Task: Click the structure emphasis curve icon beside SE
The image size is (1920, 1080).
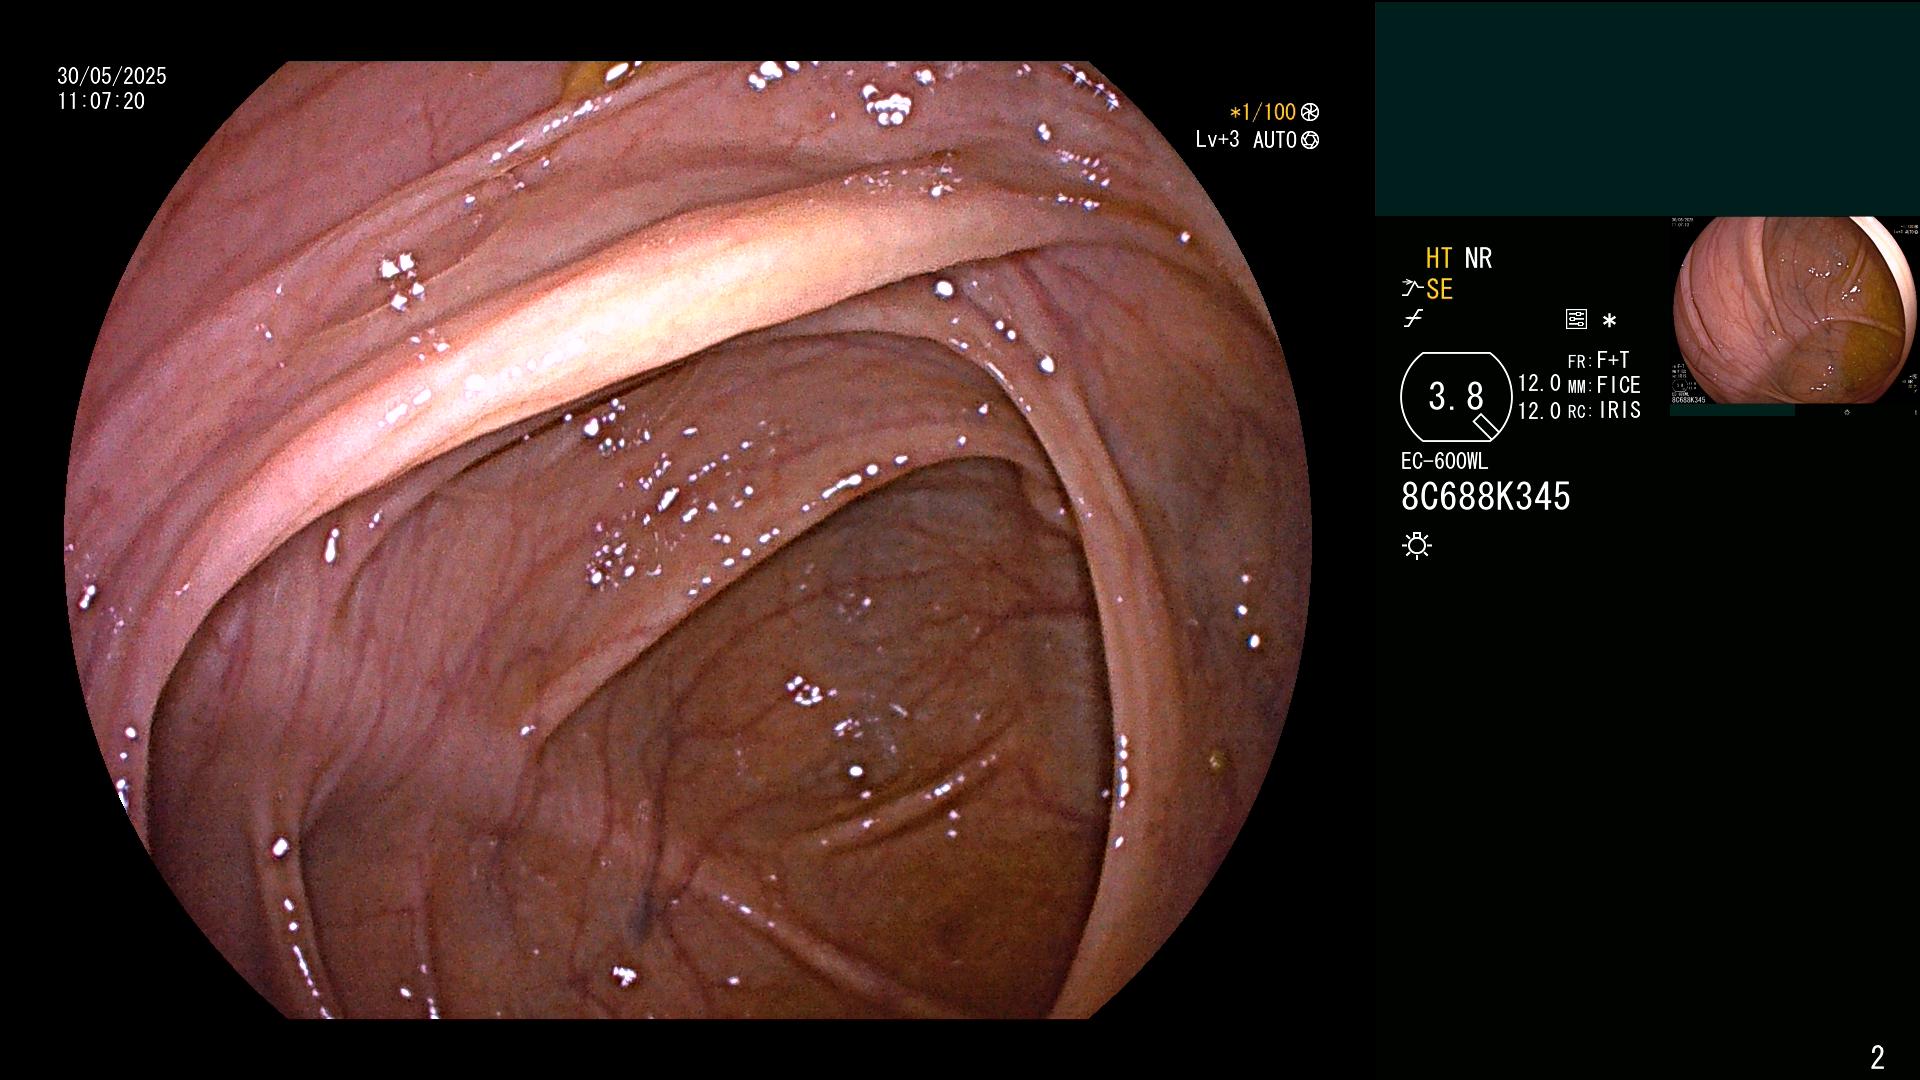Action: pyautogui.click(x=1412, y=289)
